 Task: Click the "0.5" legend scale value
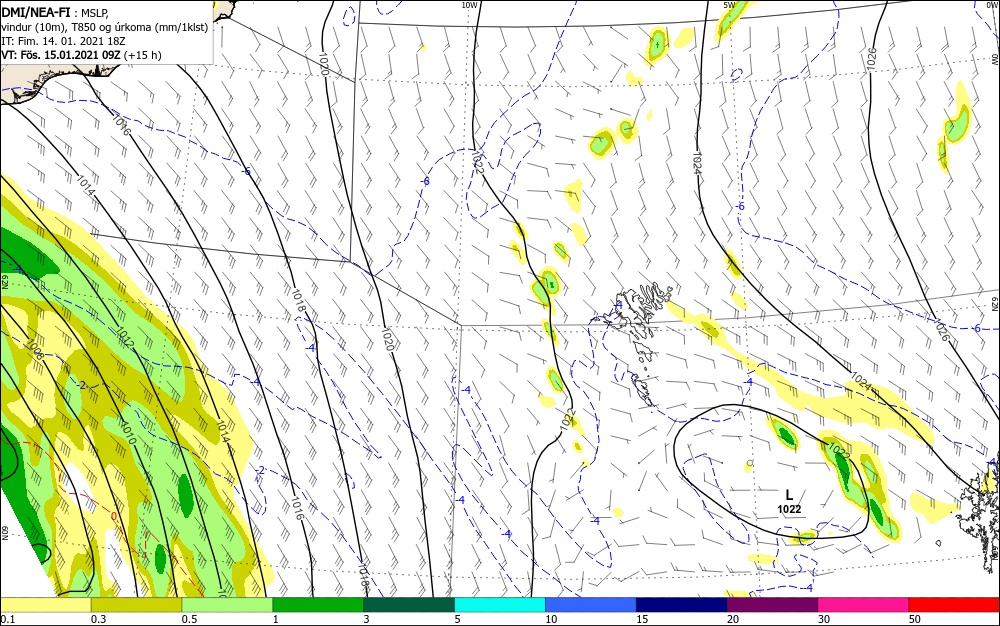tap(189, 619)
